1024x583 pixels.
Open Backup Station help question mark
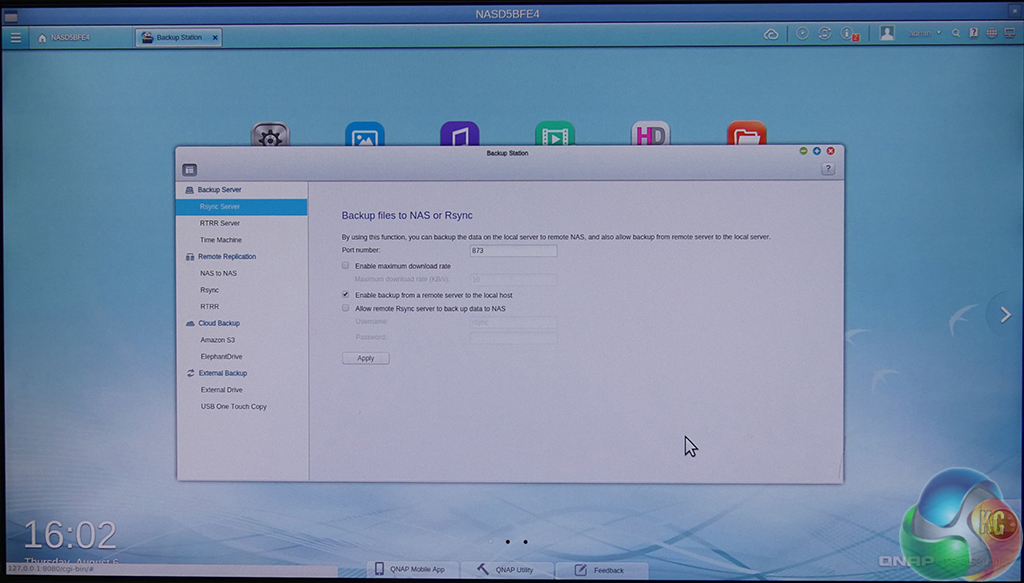tap(827, 169)
